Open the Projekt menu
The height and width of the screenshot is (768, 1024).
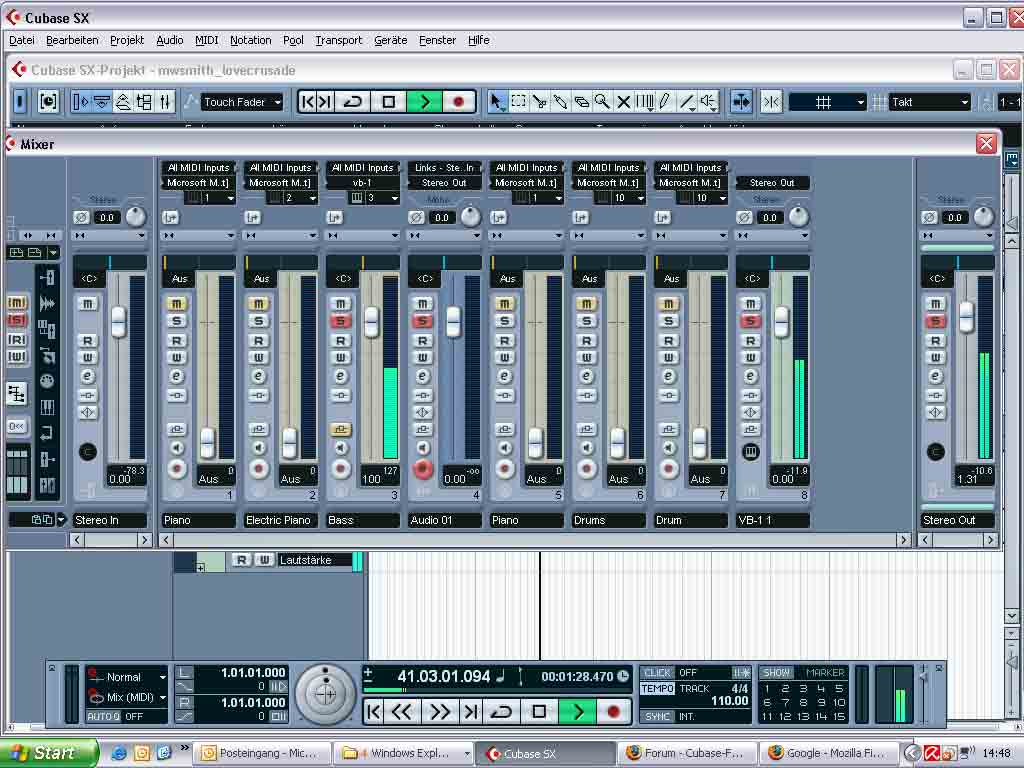[127, 40]
